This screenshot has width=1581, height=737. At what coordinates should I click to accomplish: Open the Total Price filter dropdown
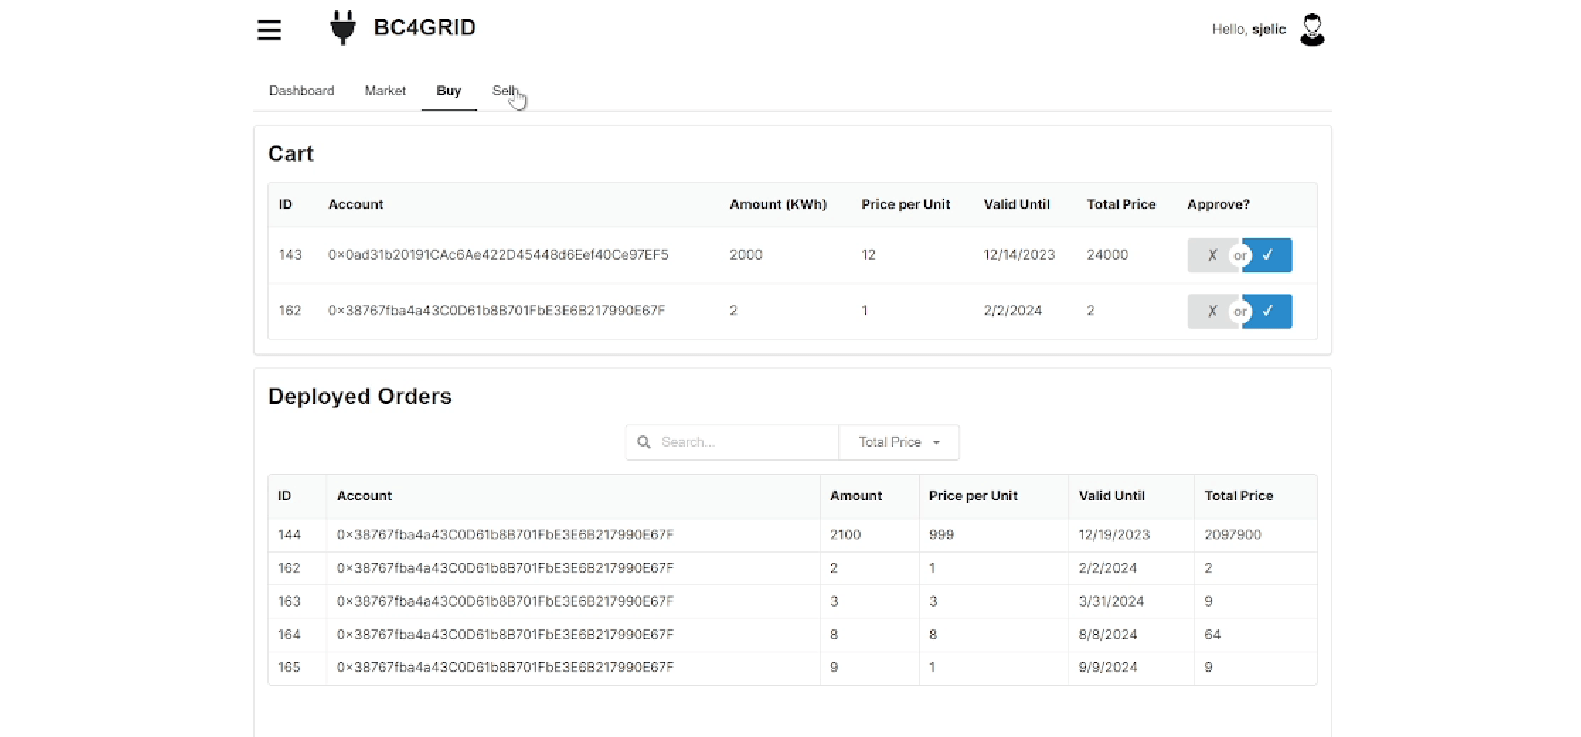tap(899, 442)
